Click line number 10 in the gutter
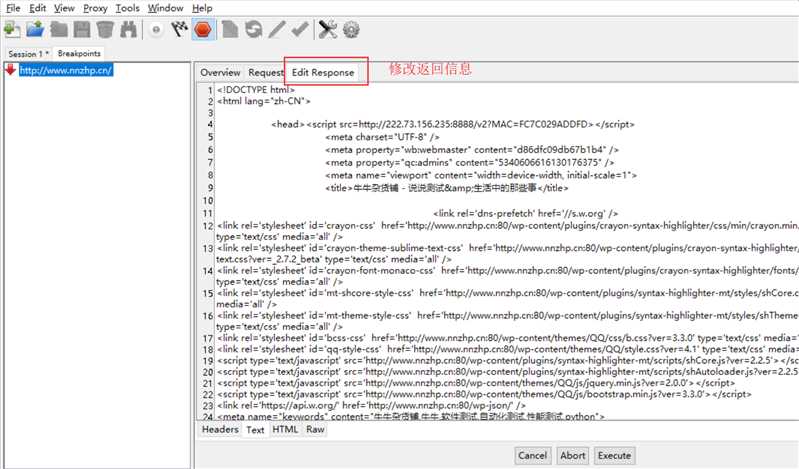The height and width of the screenshot is (469, 799). coord(207,200)
